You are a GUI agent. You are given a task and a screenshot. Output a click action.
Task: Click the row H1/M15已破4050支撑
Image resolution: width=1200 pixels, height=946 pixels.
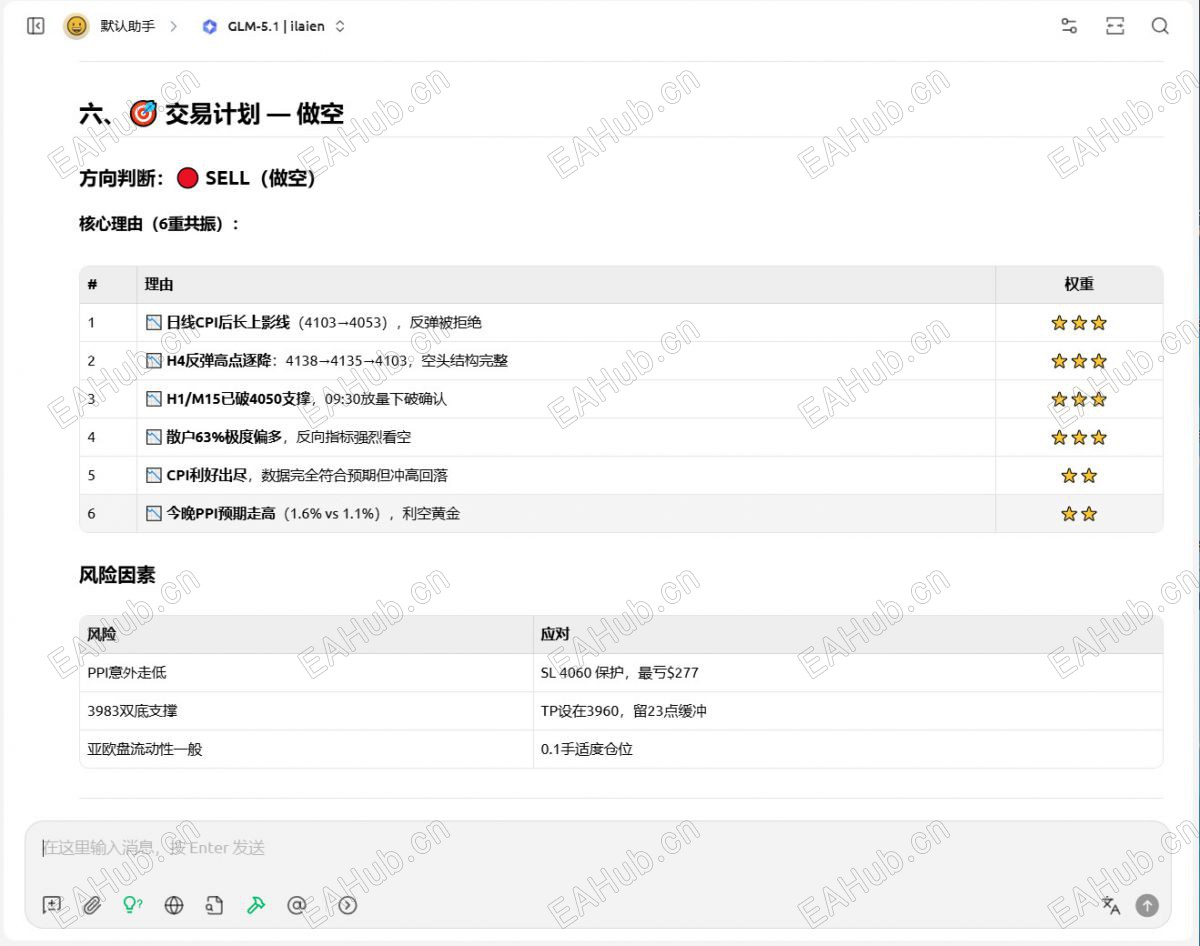pyautogui.click(x=621, y=399)
